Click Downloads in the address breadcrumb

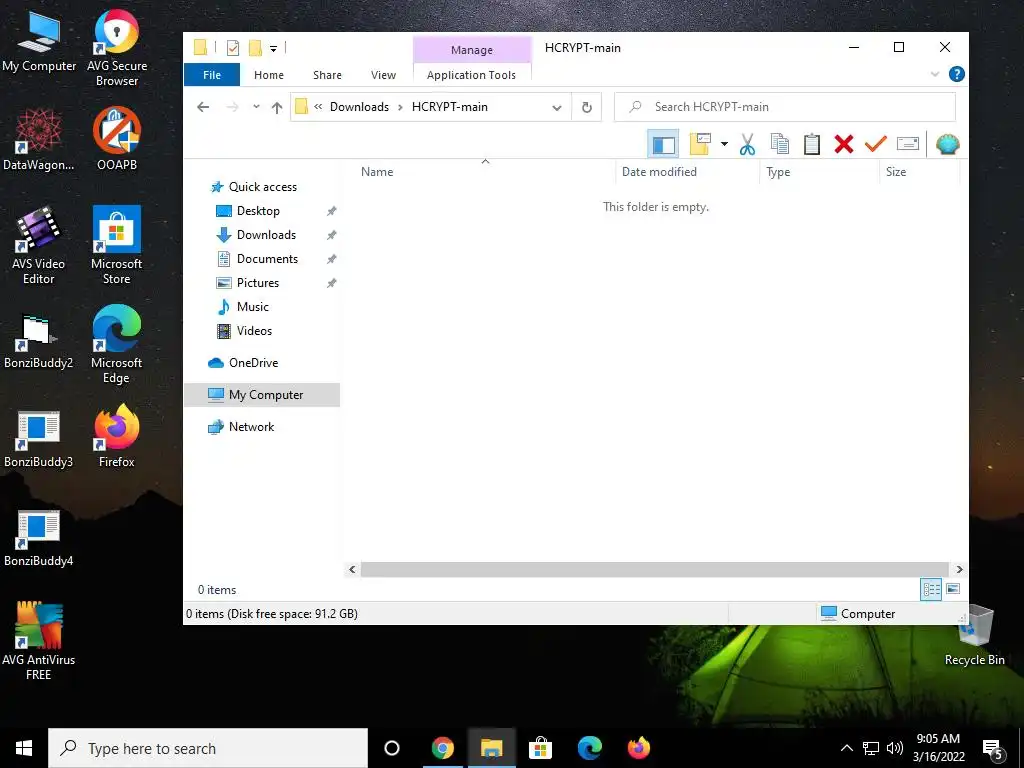359,107
